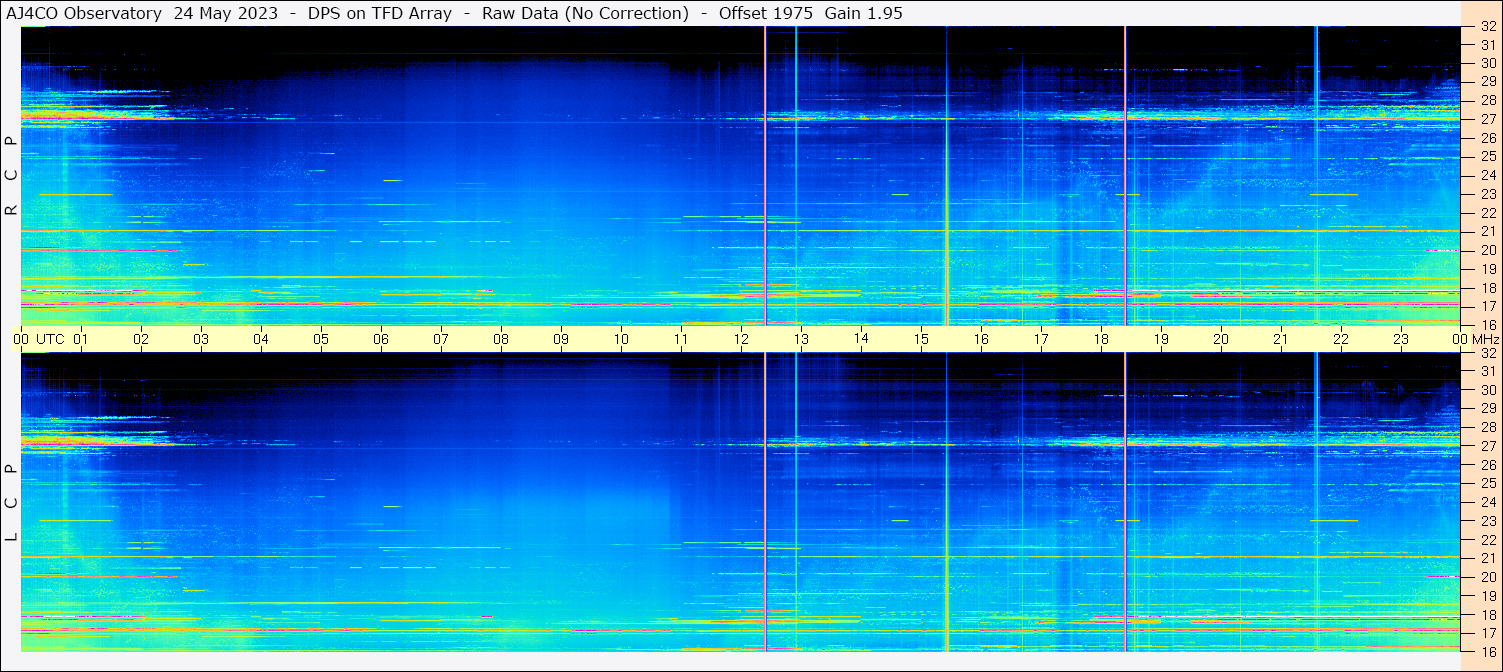Click the 24 MHz label of RCP panel
1503x672 pixels.
click(1487, 175)
